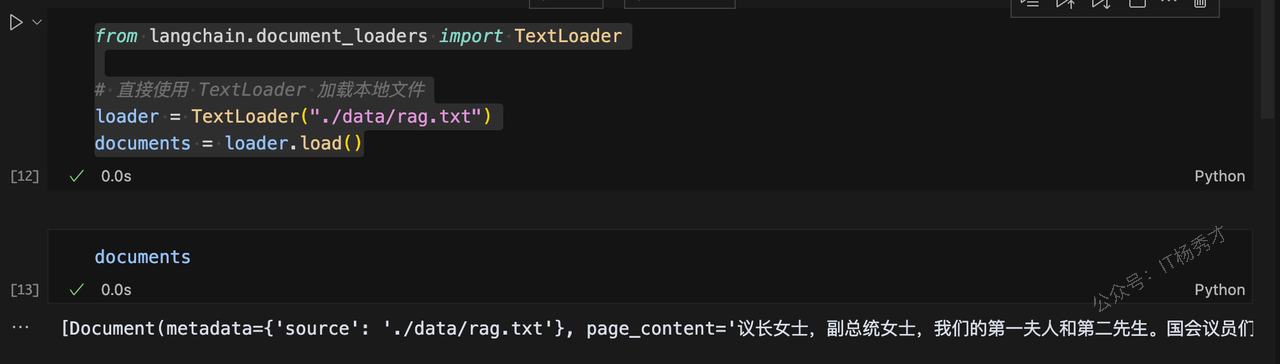This screenshot has width=1280, height=364.
Task: Click the Document output text line
Action: (x=657, y=328)
